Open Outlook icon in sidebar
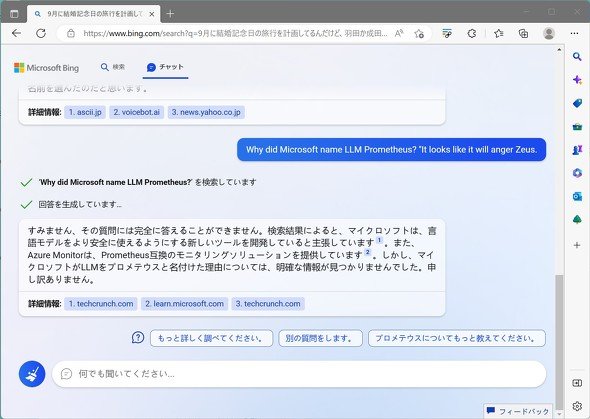Screen dimensions: 590x419 [577, 196]
